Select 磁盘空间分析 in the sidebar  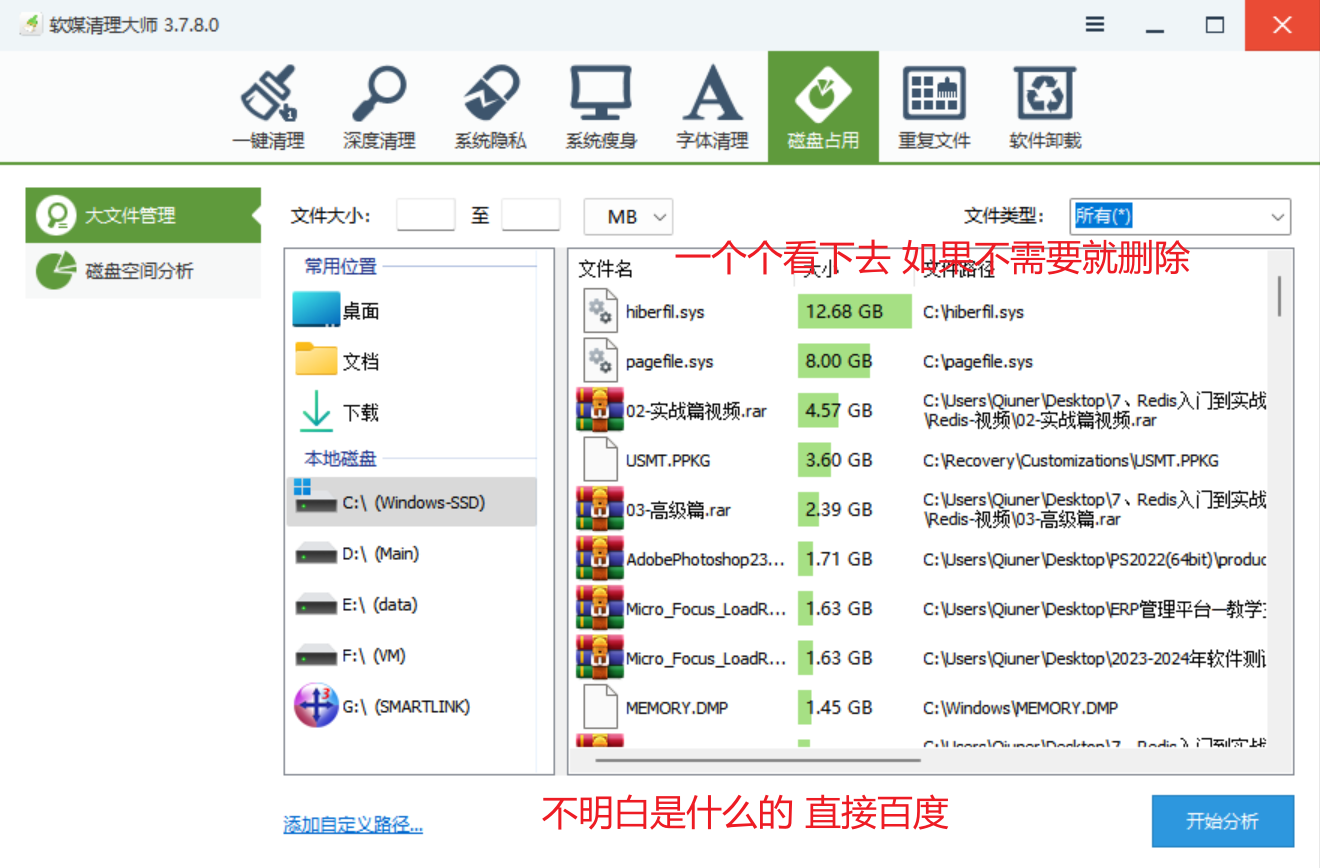(143, 271)
